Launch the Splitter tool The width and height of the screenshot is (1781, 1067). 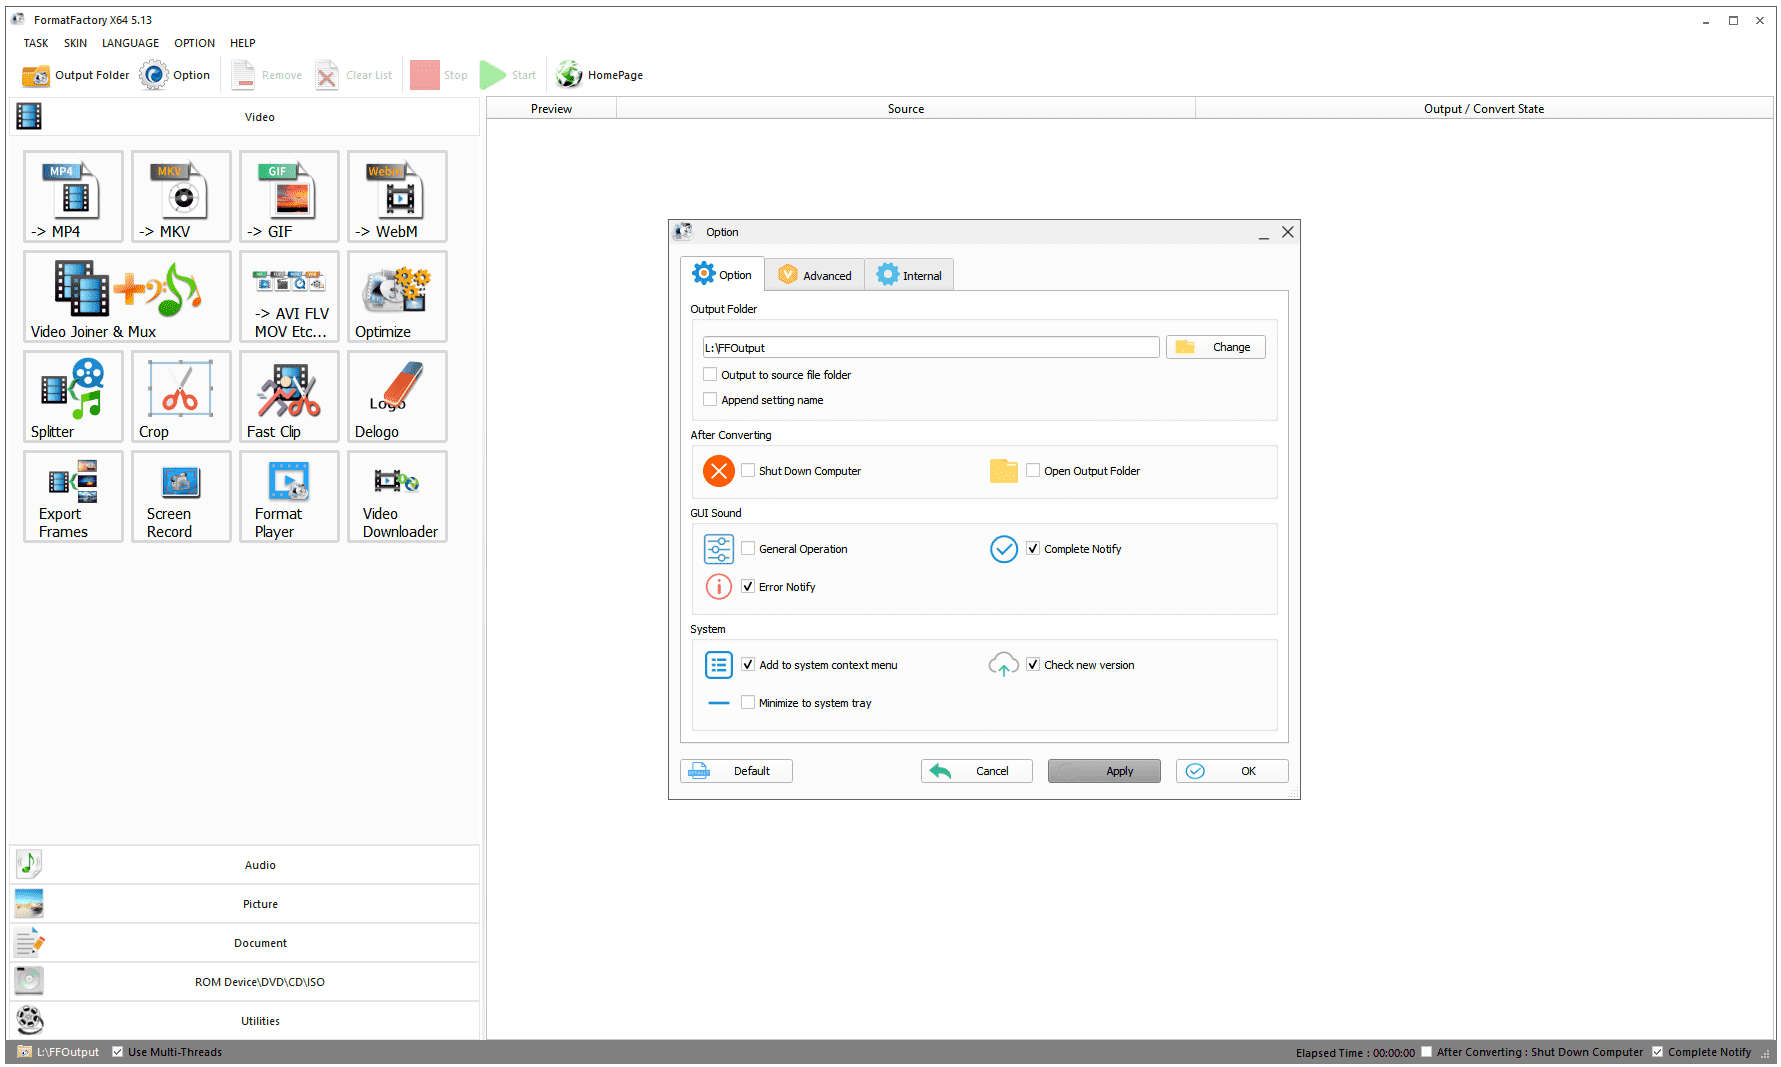coord(73,396)
